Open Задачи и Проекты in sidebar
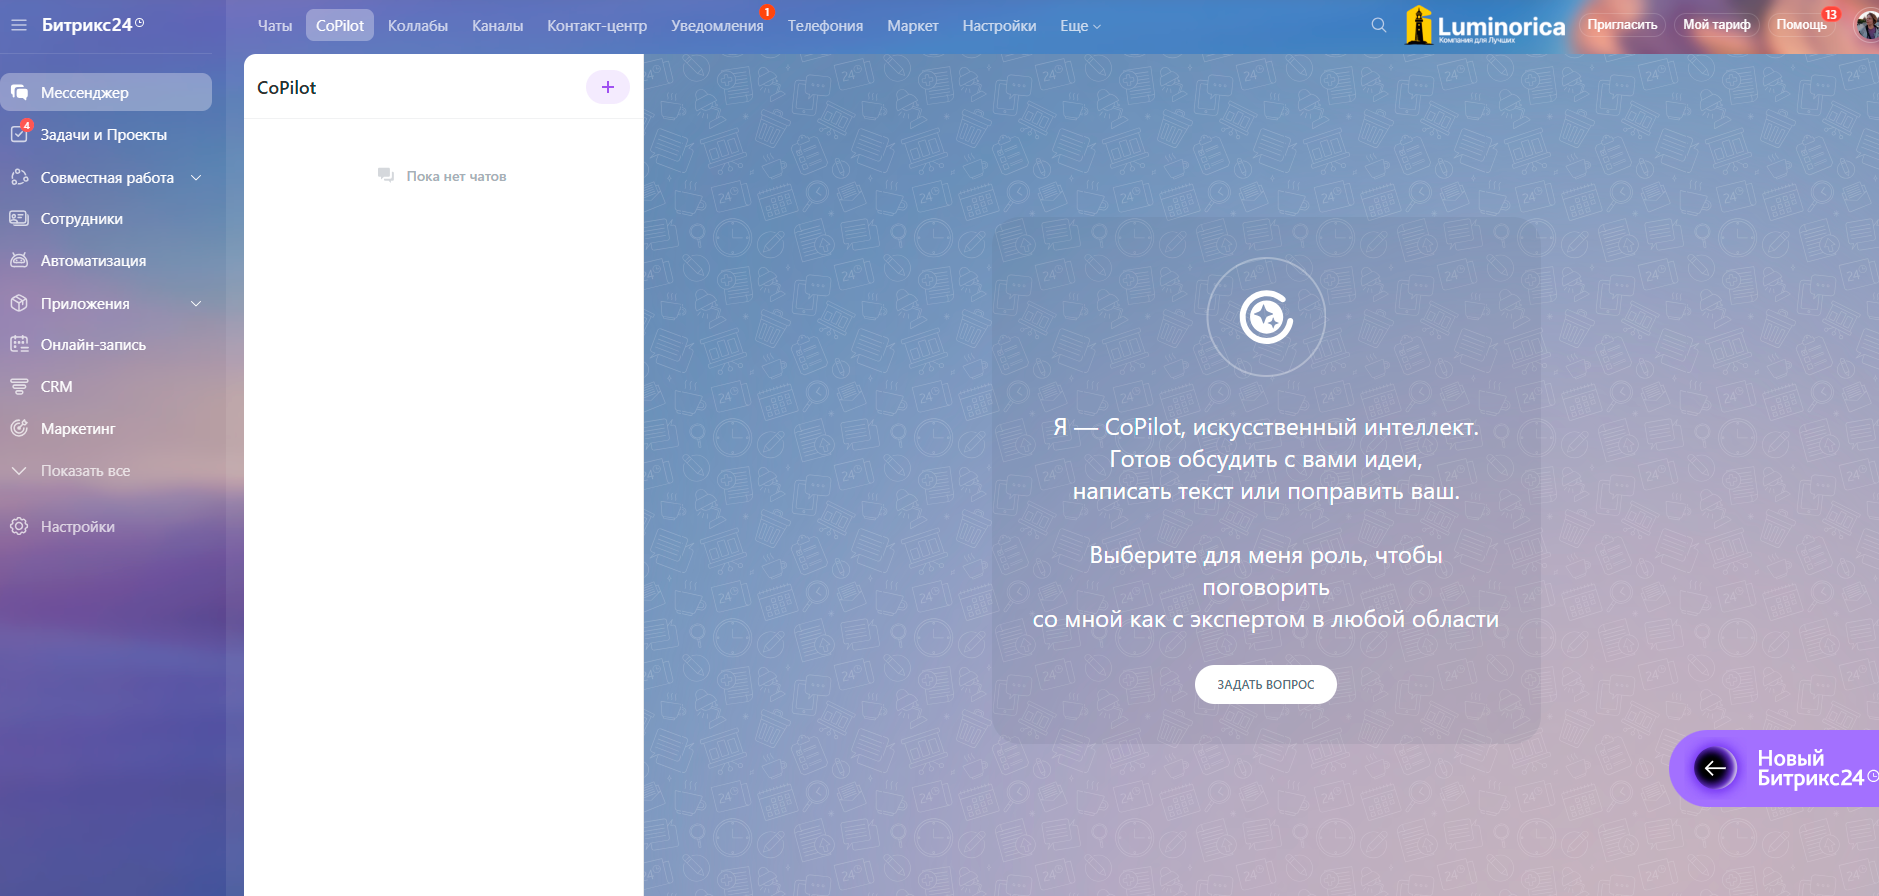This screenshot has height=896, width=1879. [106, 134]
